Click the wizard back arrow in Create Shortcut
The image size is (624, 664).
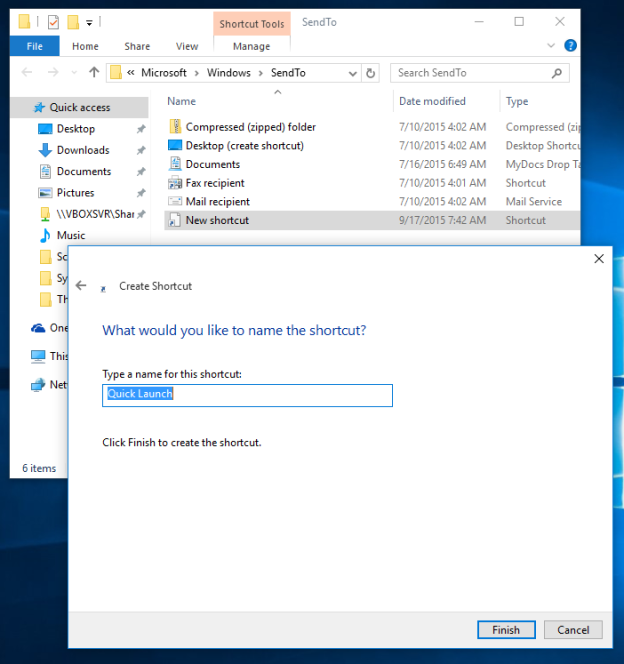[81, 285]
